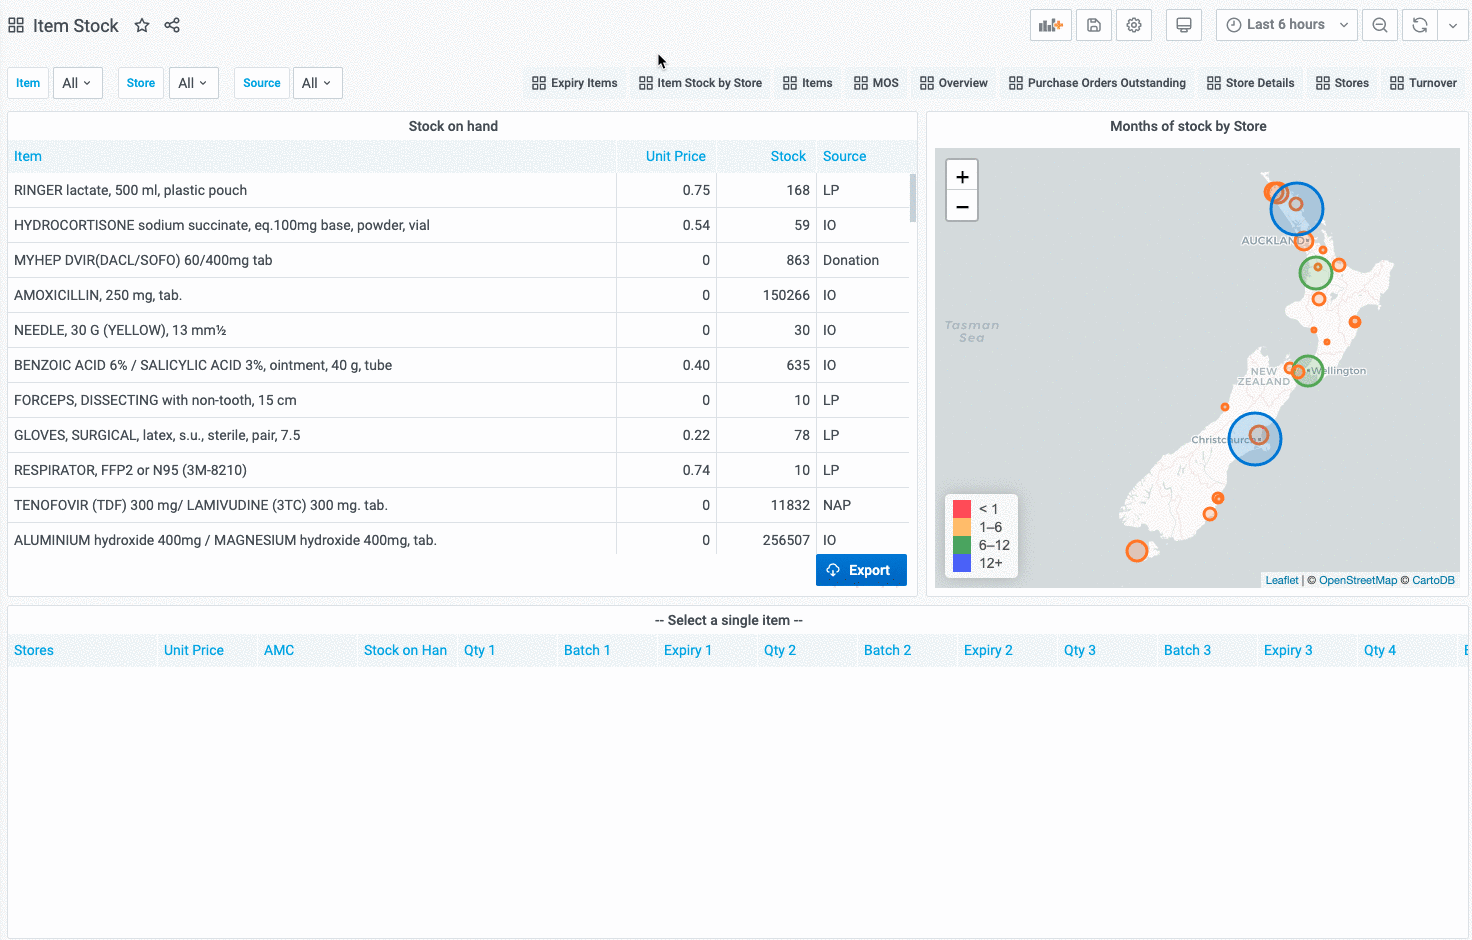Expand the Store filter dropdown
This screenshot has width=1472, height=940.
pos(193,83)
